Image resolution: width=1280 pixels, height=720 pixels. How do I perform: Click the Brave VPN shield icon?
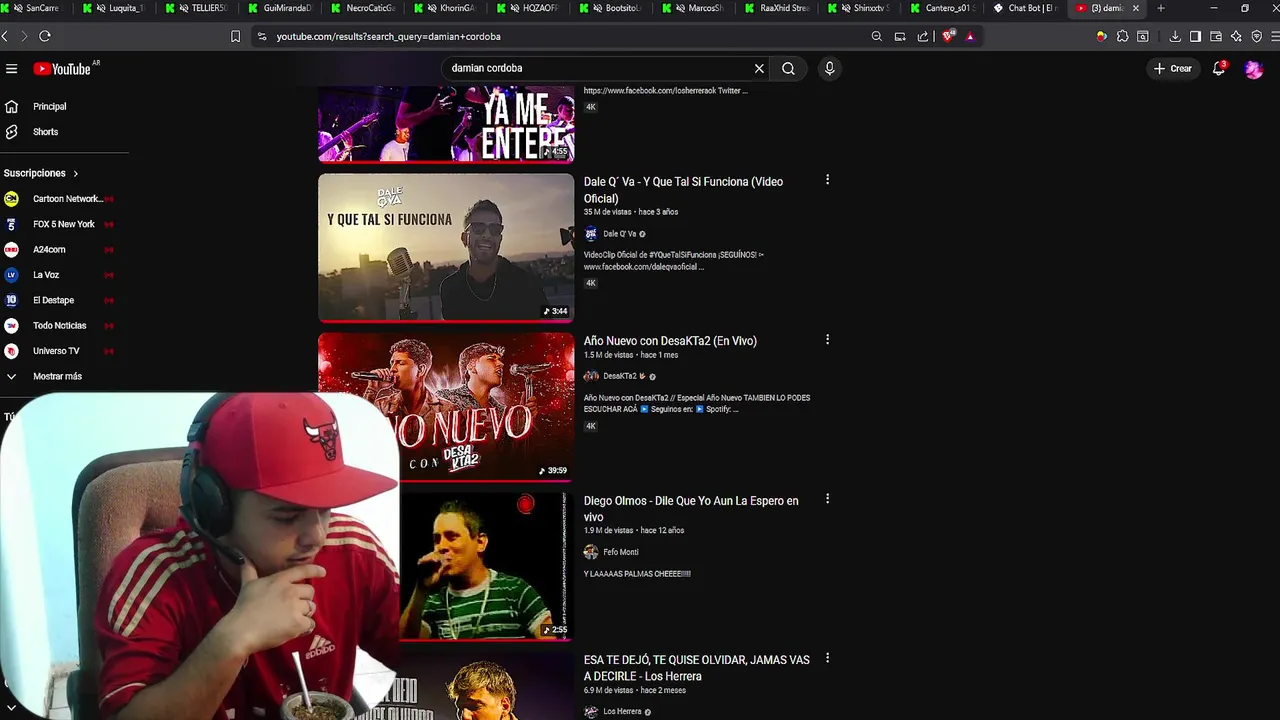(1257, 36)
